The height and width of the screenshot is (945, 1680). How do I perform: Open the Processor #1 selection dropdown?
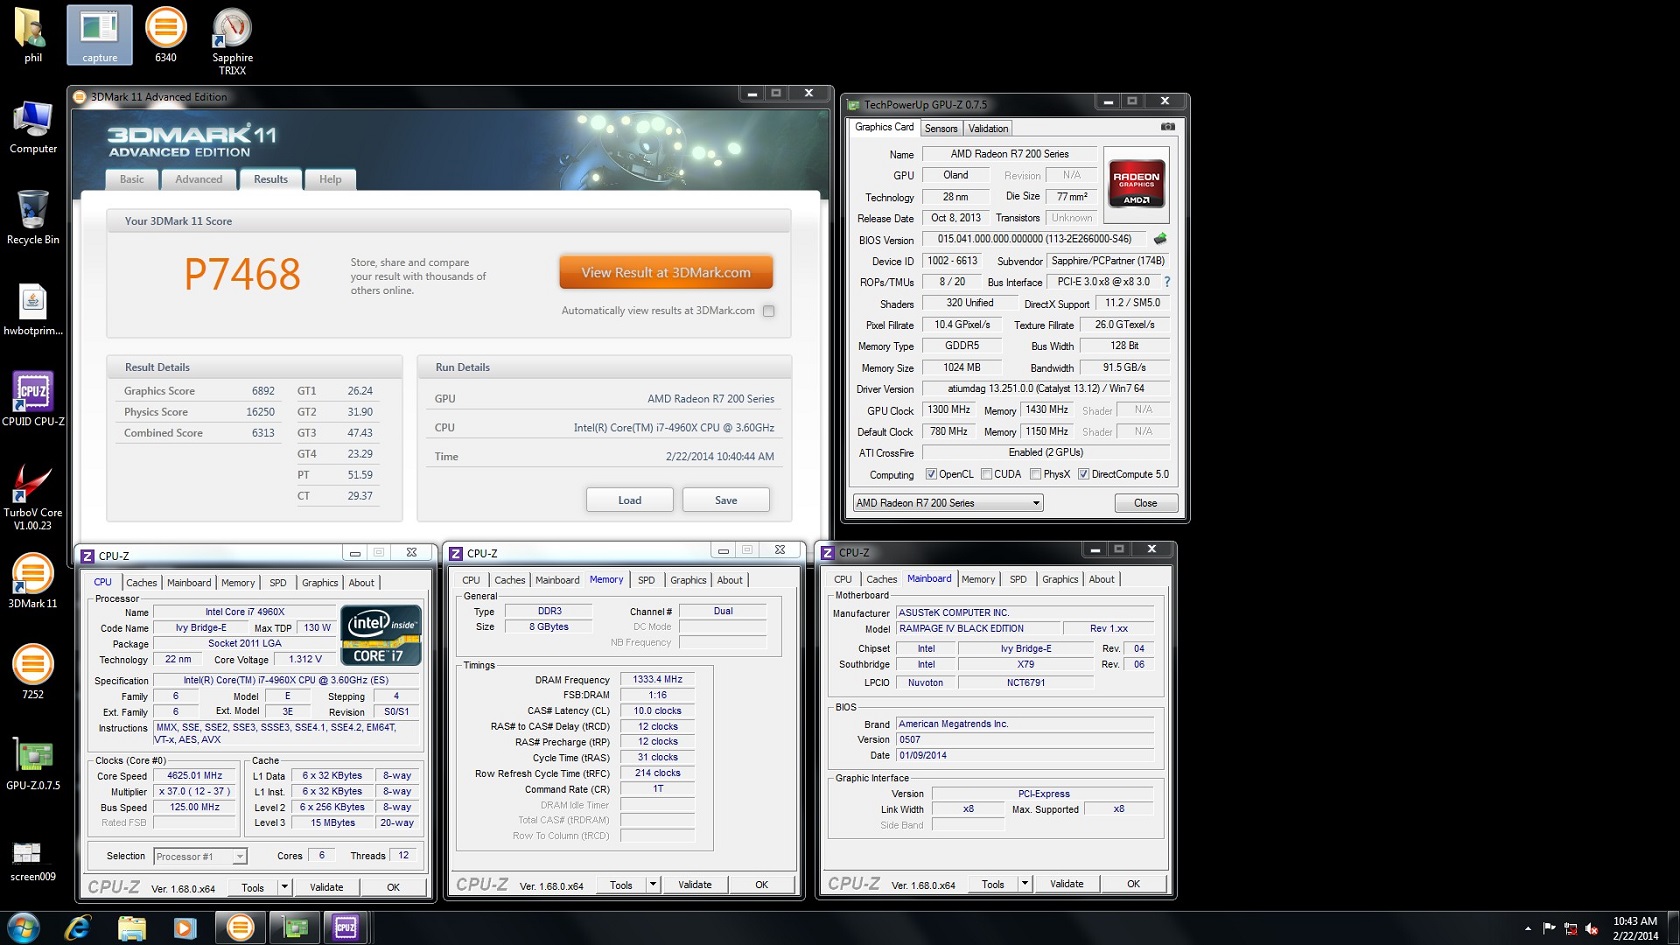[200, 856]
